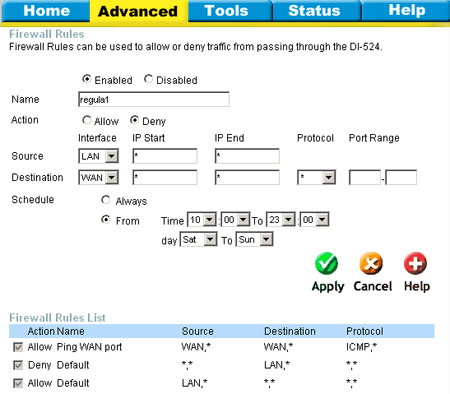
Task: Set schedule to Always
Action: (106, 200)
